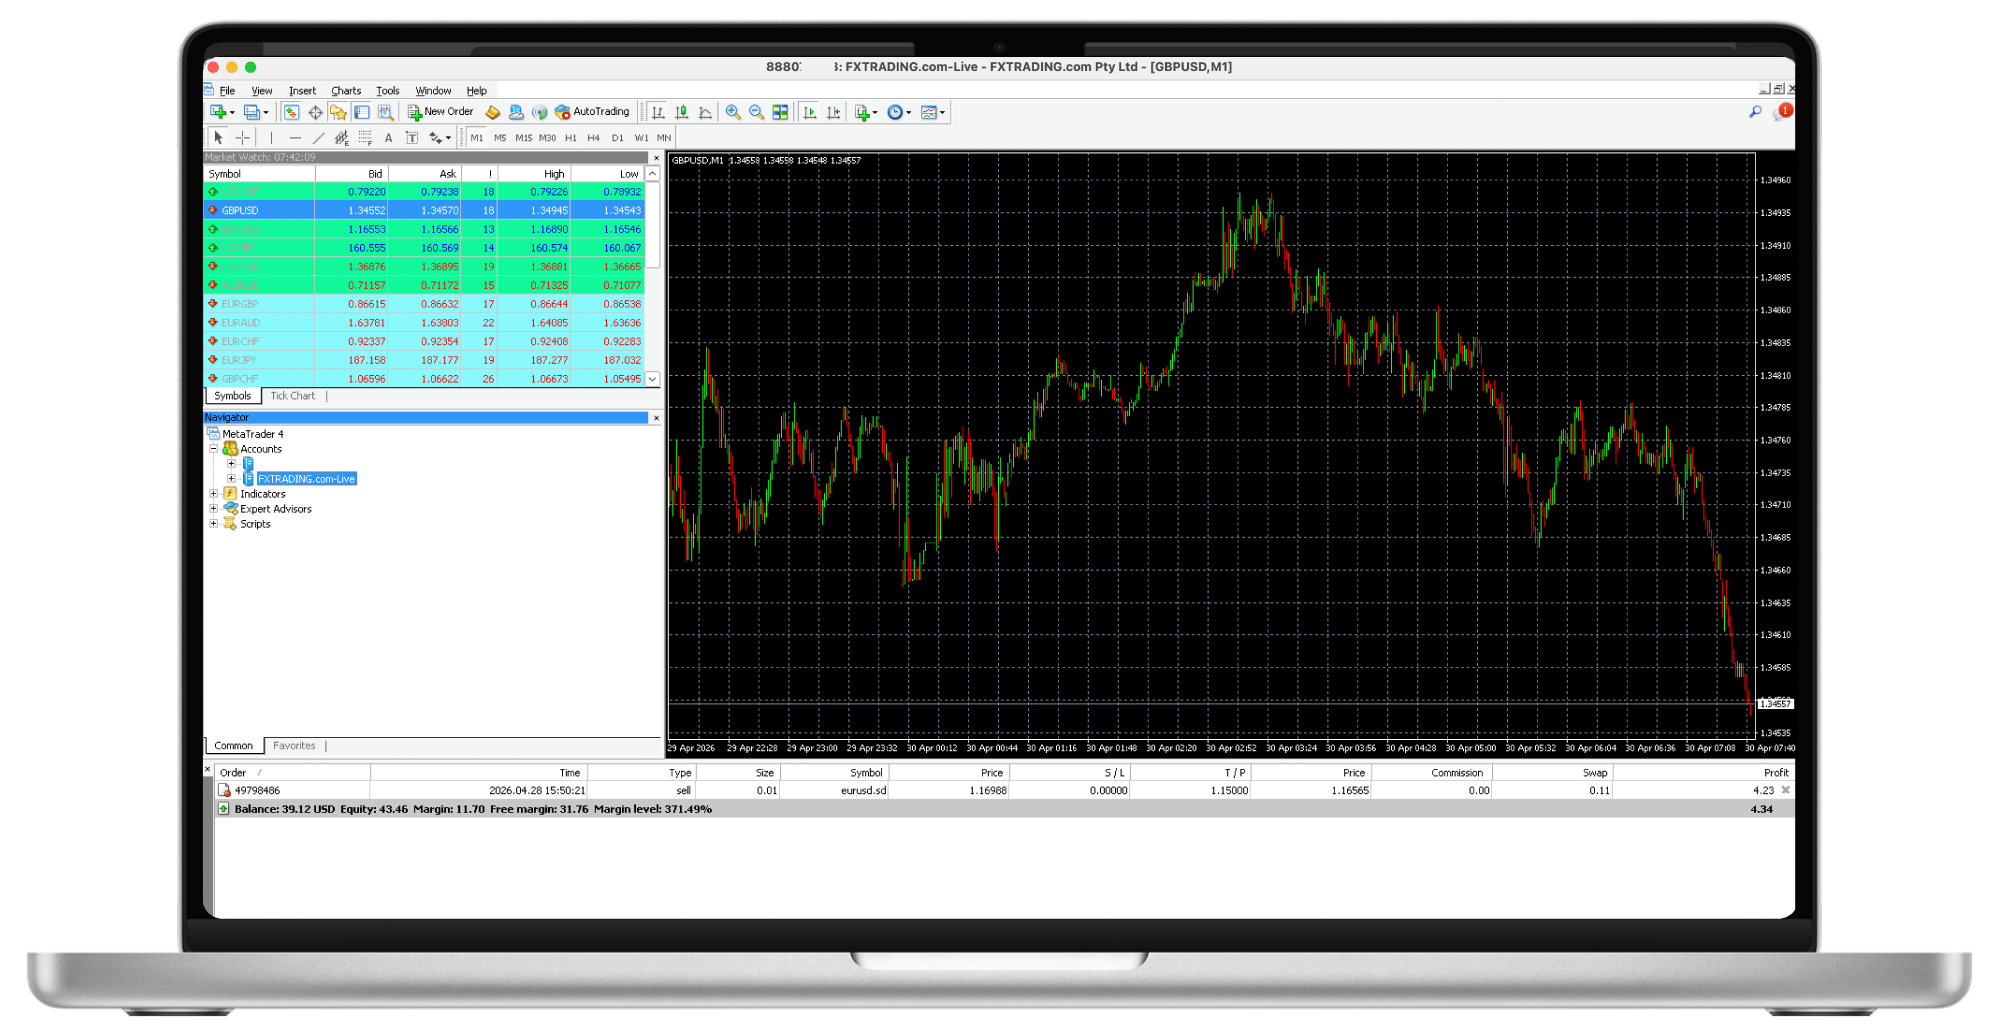The image size is (1999, 1026).
Task: Expand the FXTRADING.com-Live account node
Action: (x=231, y=479)
